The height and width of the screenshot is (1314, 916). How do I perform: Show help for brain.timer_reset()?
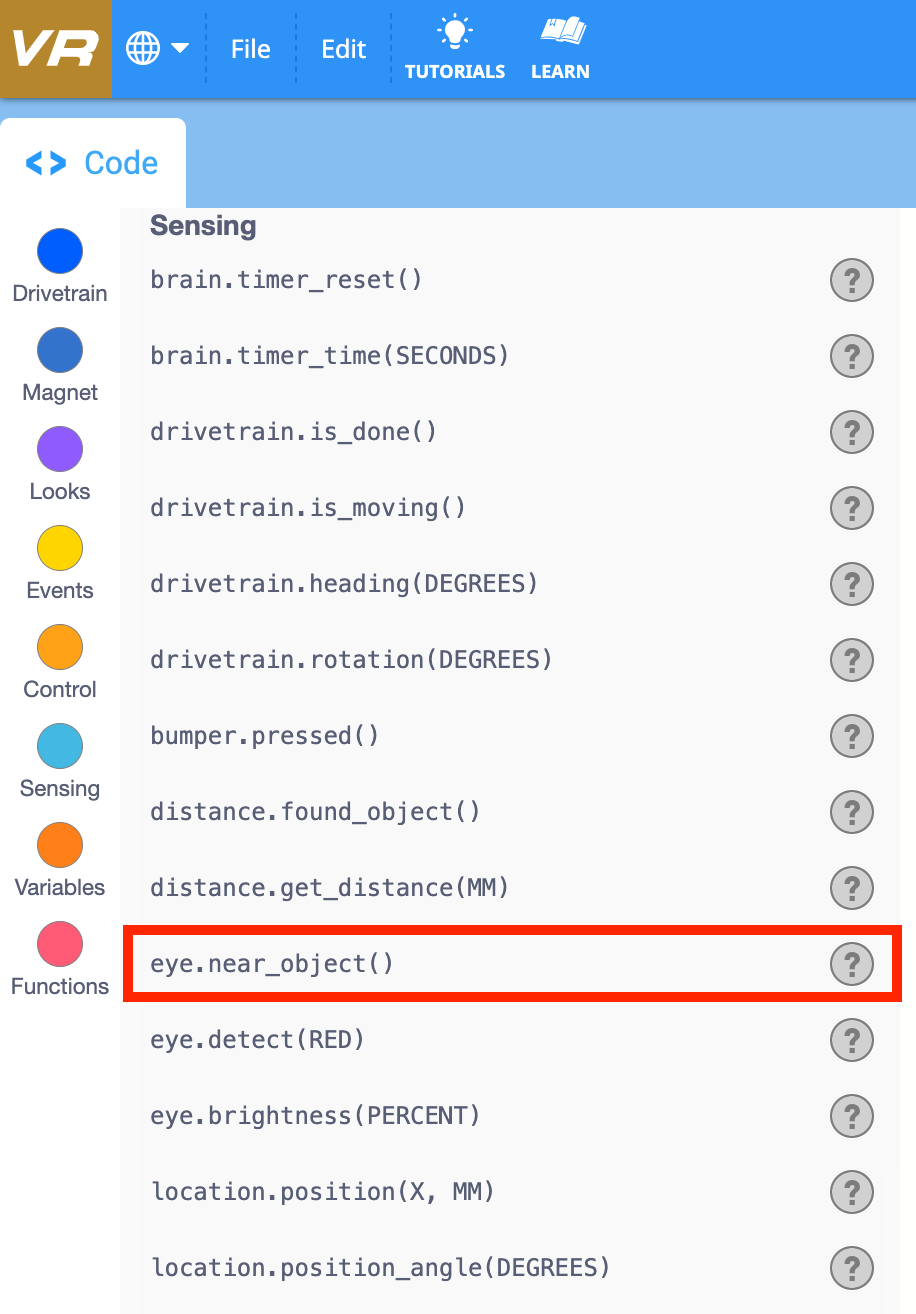(x=851, y=280)
